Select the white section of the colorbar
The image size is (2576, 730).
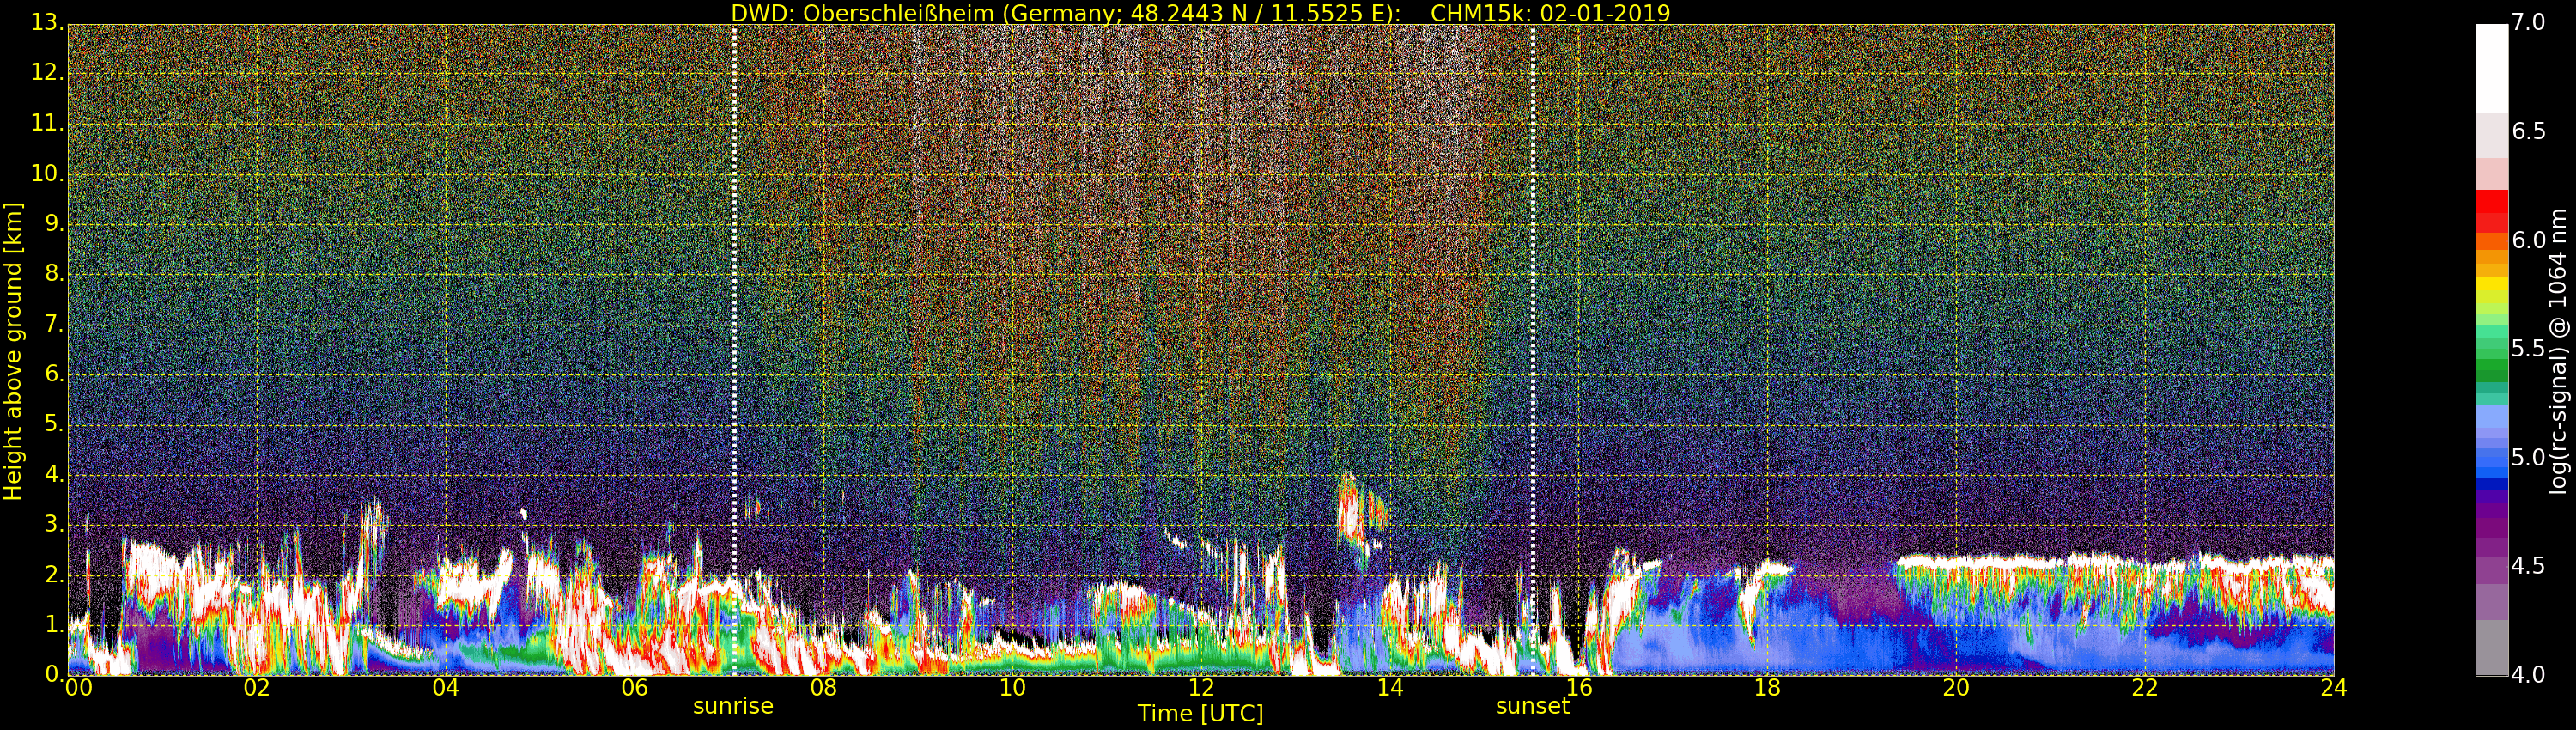click(2491, 65)
